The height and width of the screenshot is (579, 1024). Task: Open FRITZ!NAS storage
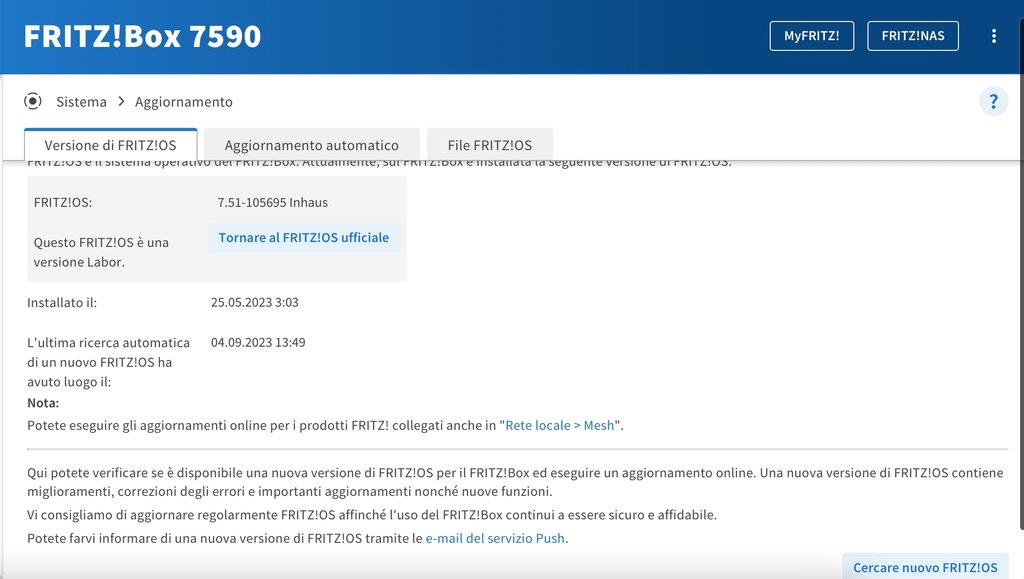pyautogui.click(x=913, y=36)
